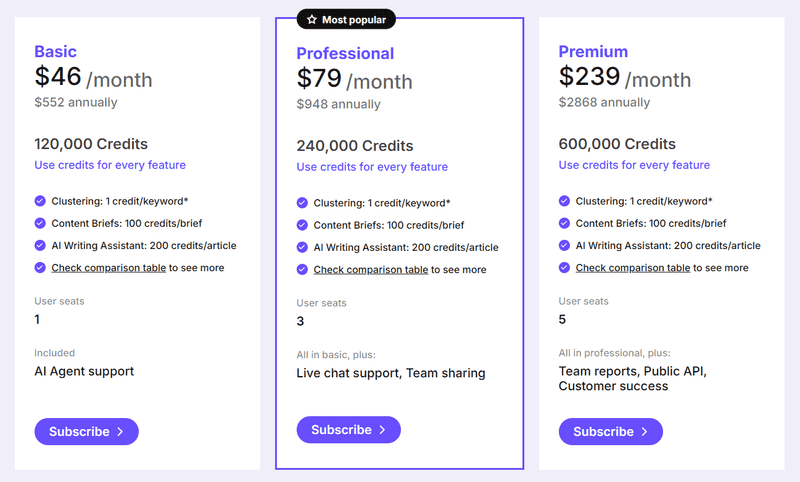
Task: Click Use credits for every feature under Basic
Action: pos(110,165)
